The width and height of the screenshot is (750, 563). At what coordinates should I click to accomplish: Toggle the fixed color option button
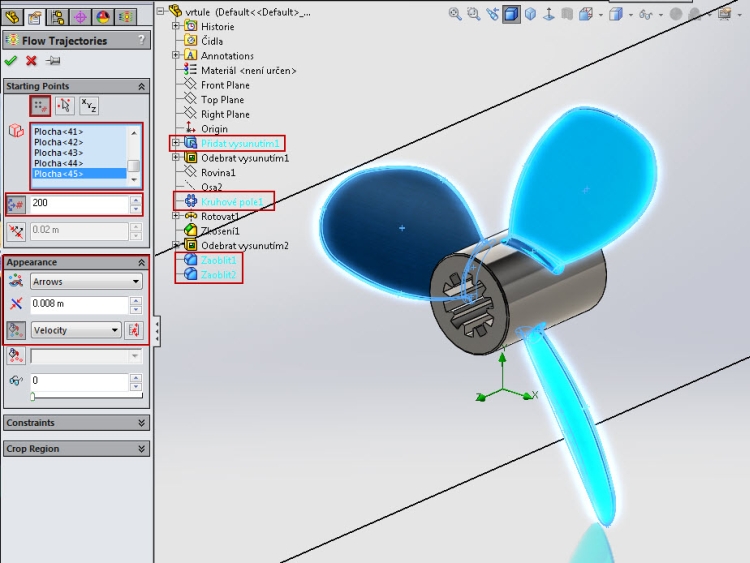point(16,356)
